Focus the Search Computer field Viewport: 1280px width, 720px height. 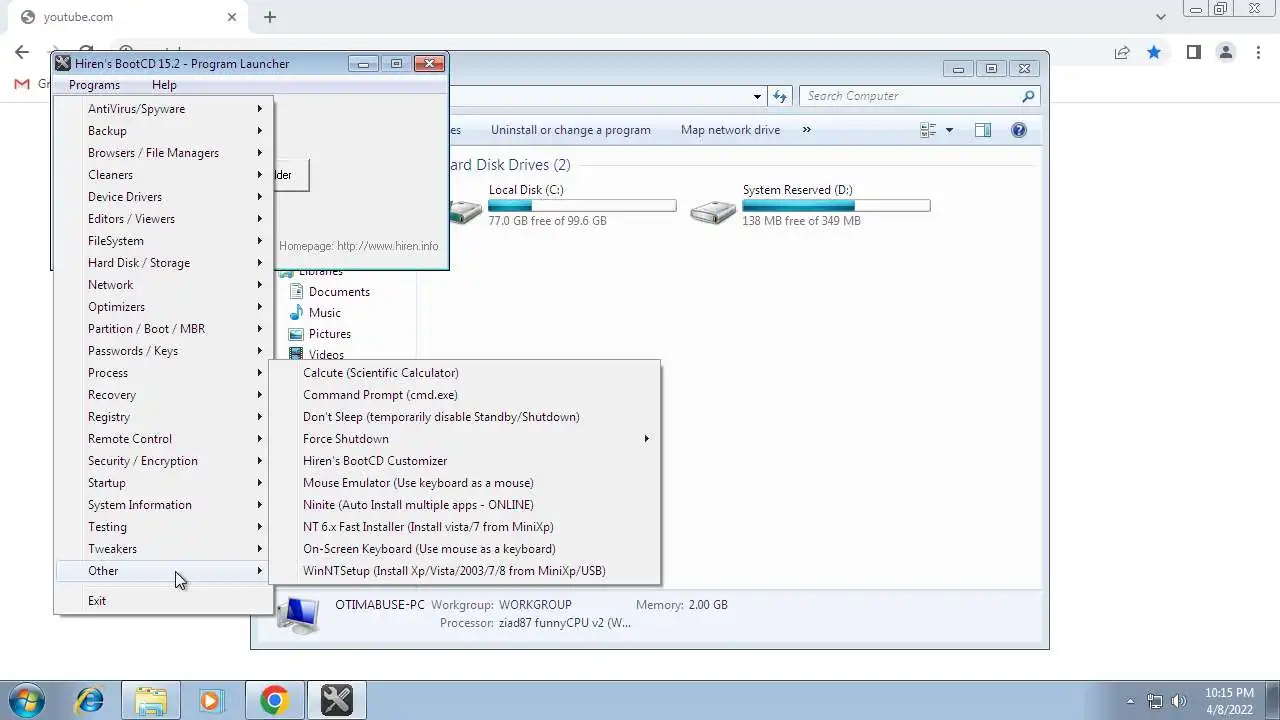pyautogui.click(x=919, y=96)
